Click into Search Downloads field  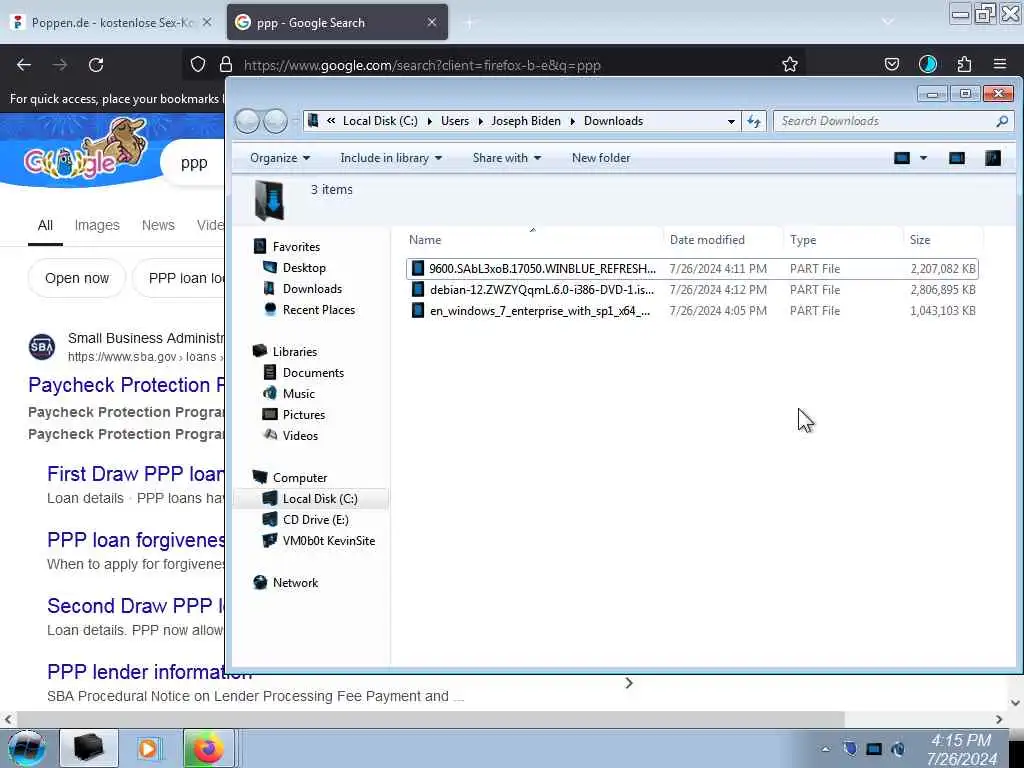pyautogui.click(x=885, y=121)
